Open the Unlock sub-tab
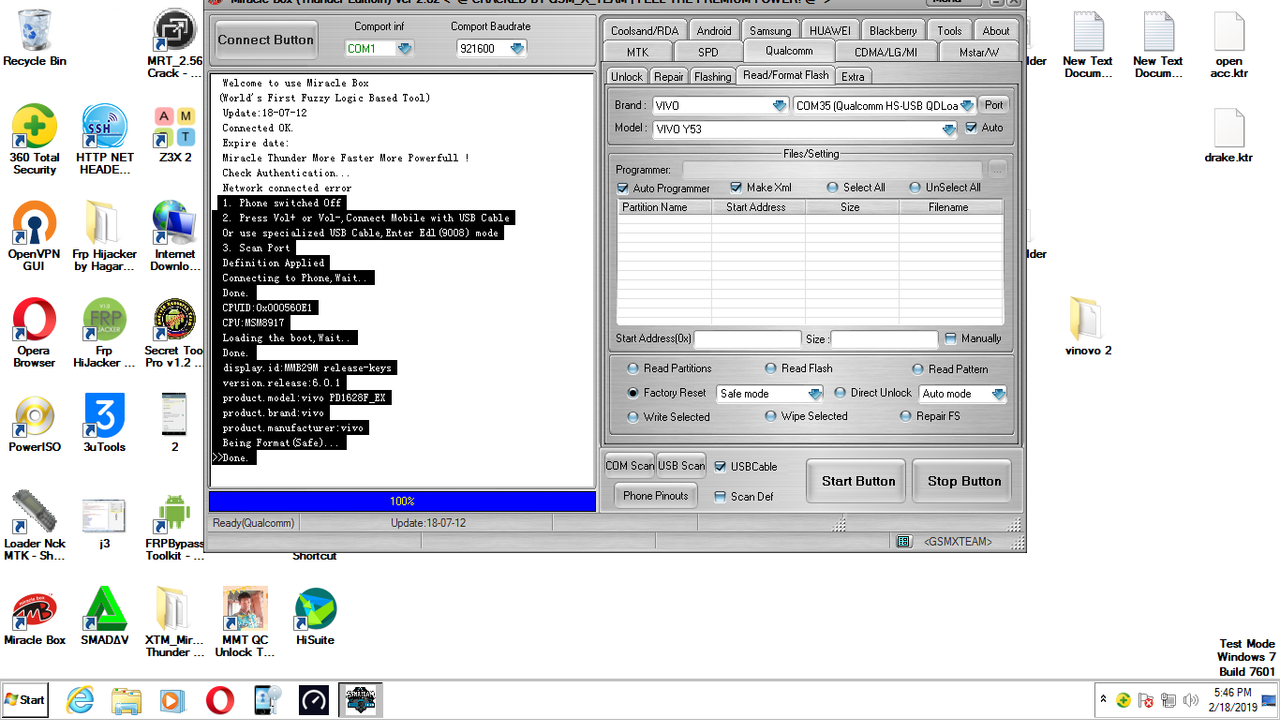 627,76
